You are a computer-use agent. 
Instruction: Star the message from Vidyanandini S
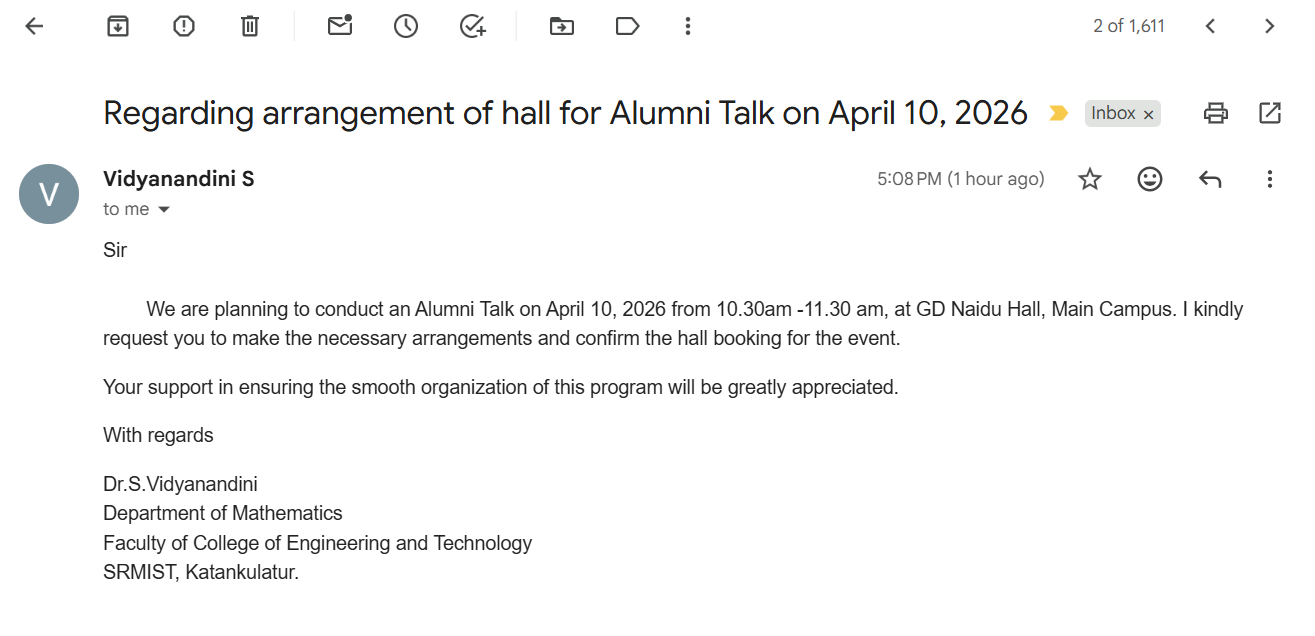(1090, 179)
